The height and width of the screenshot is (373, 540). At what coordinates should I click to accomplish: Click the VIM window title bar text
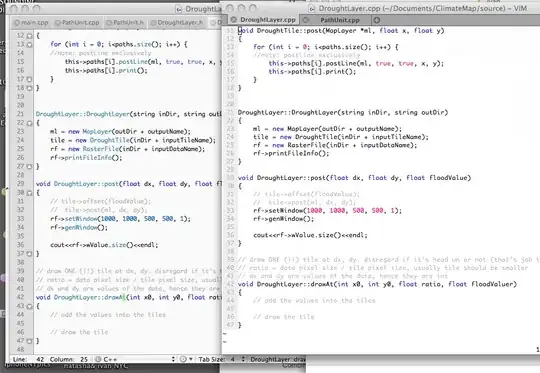[423, 8]
